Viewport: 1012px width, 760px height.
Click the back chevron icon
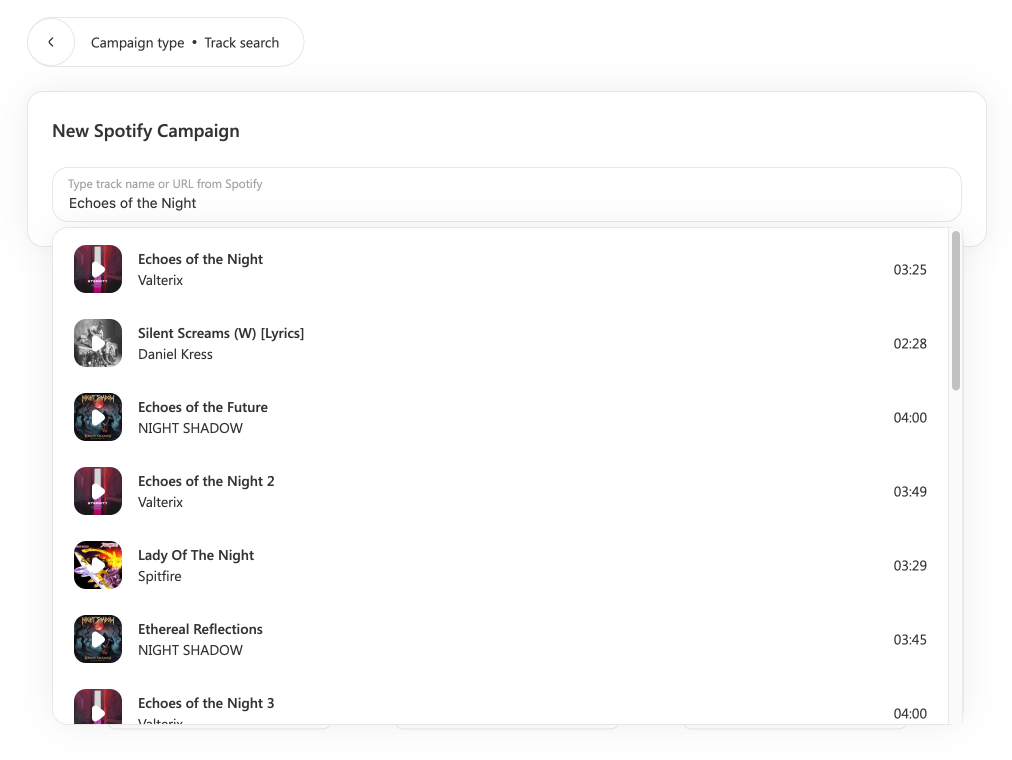(x=50, y=42)
